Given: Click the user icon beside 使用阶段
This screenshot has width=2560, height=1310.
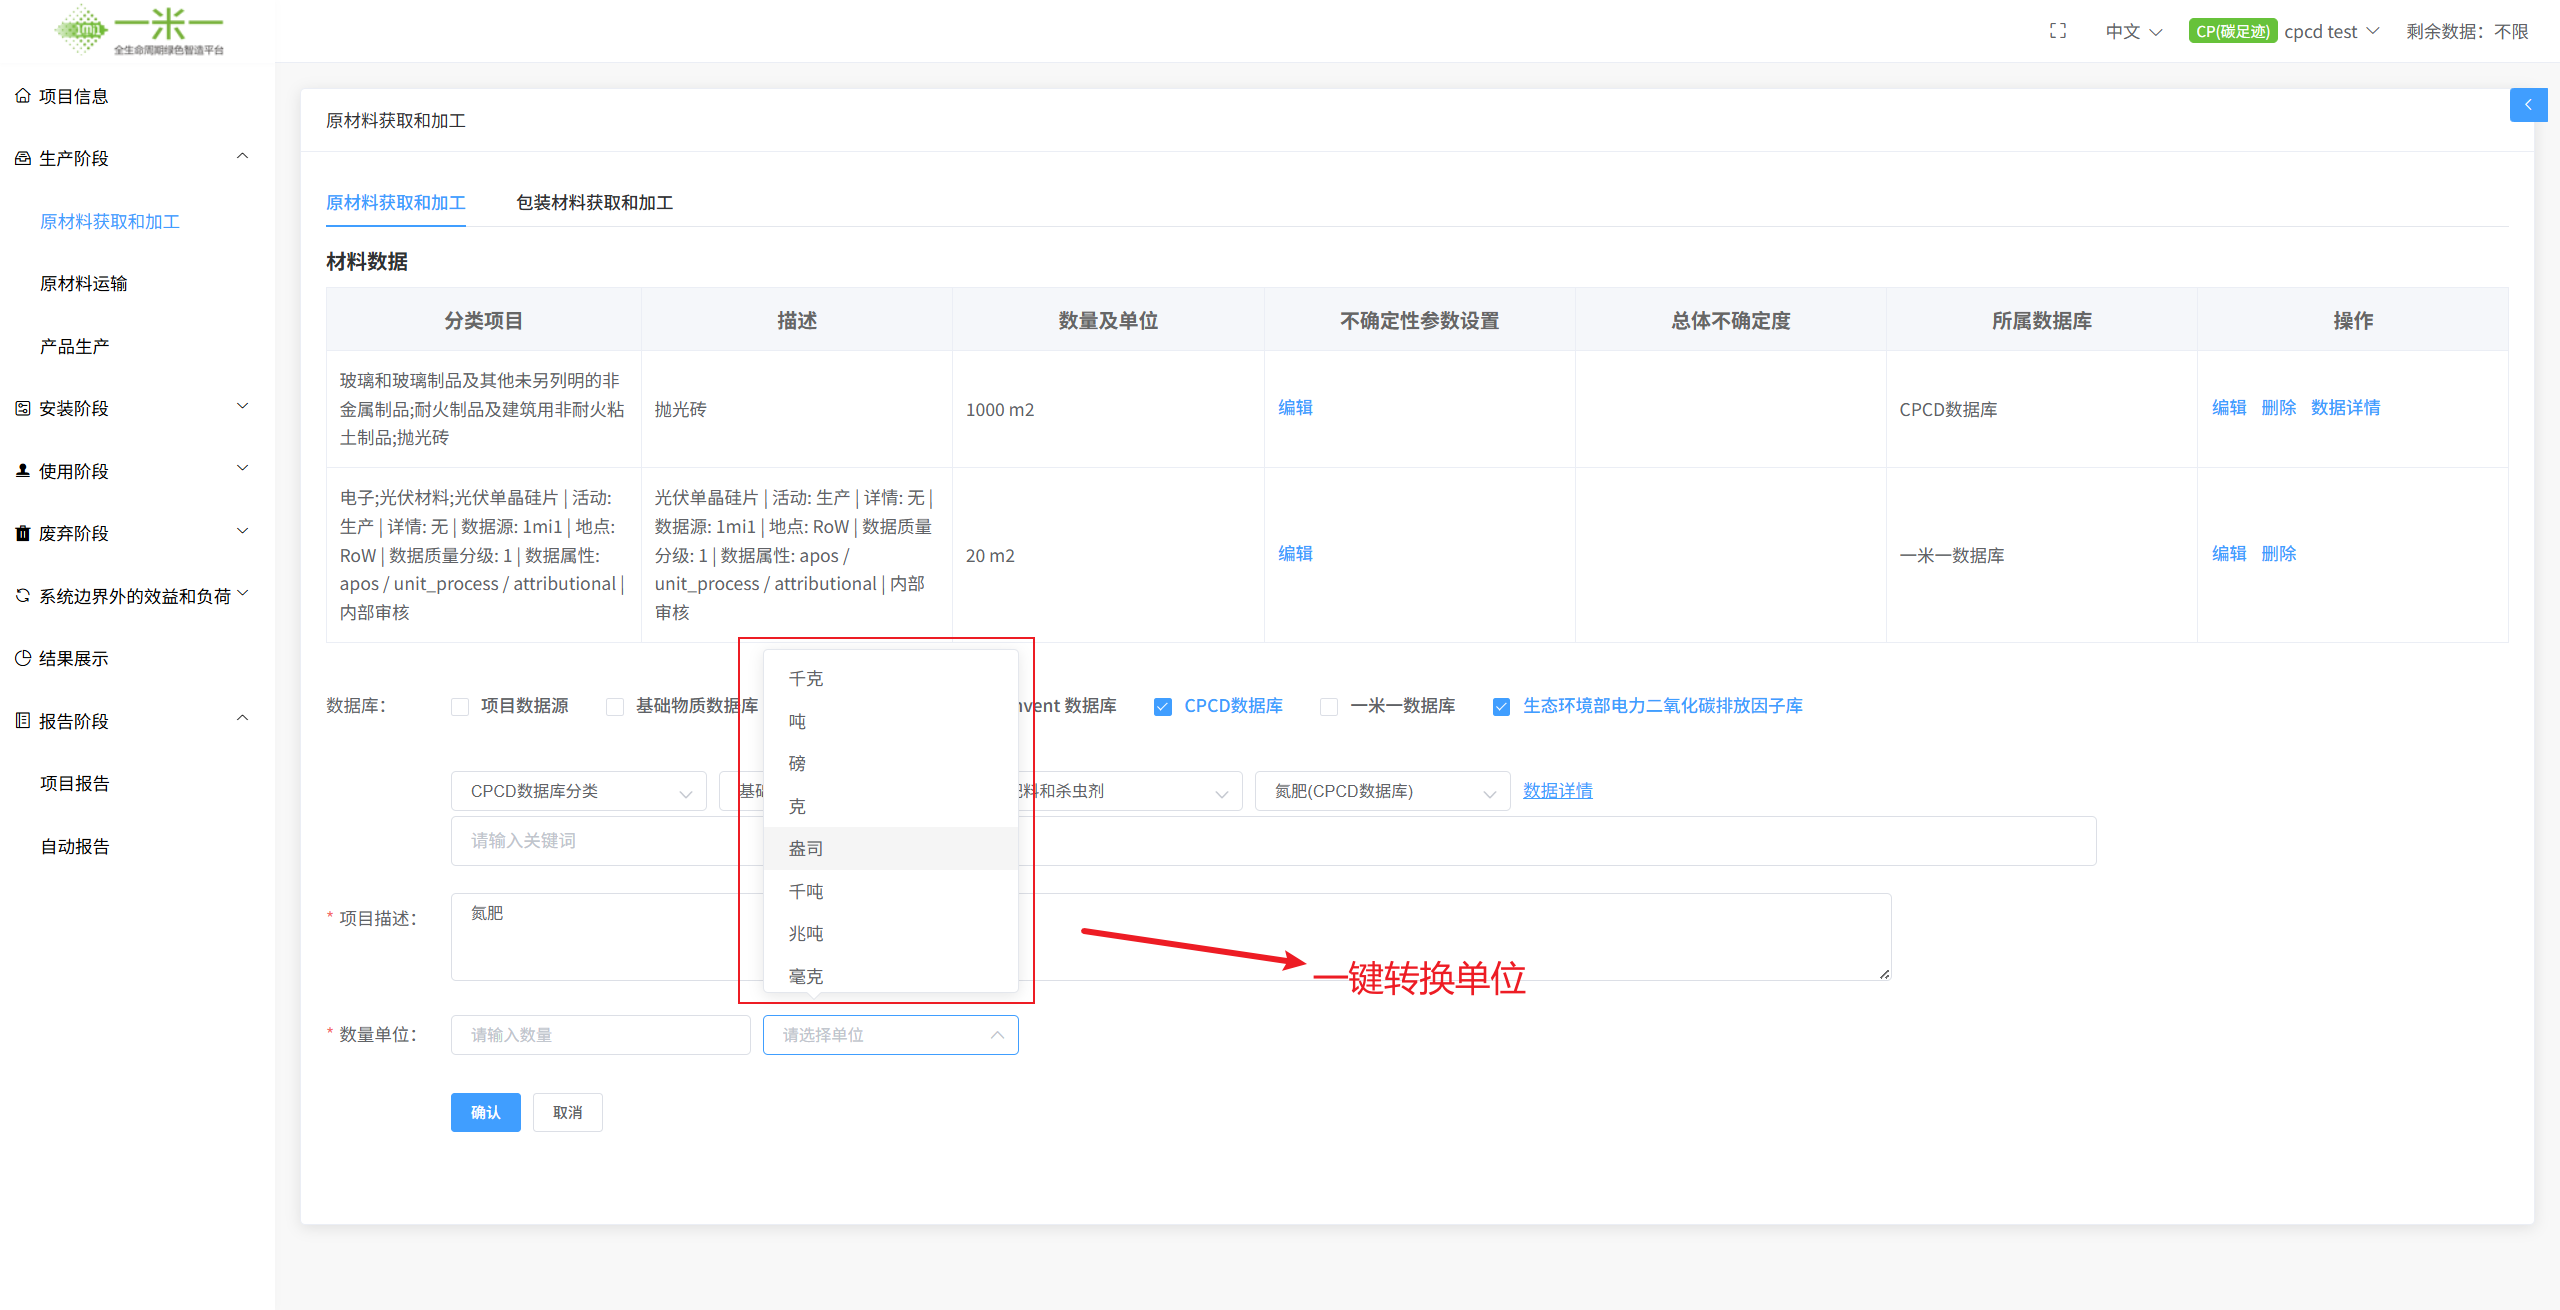Looking at the screenshot, I should coord(22,470).
